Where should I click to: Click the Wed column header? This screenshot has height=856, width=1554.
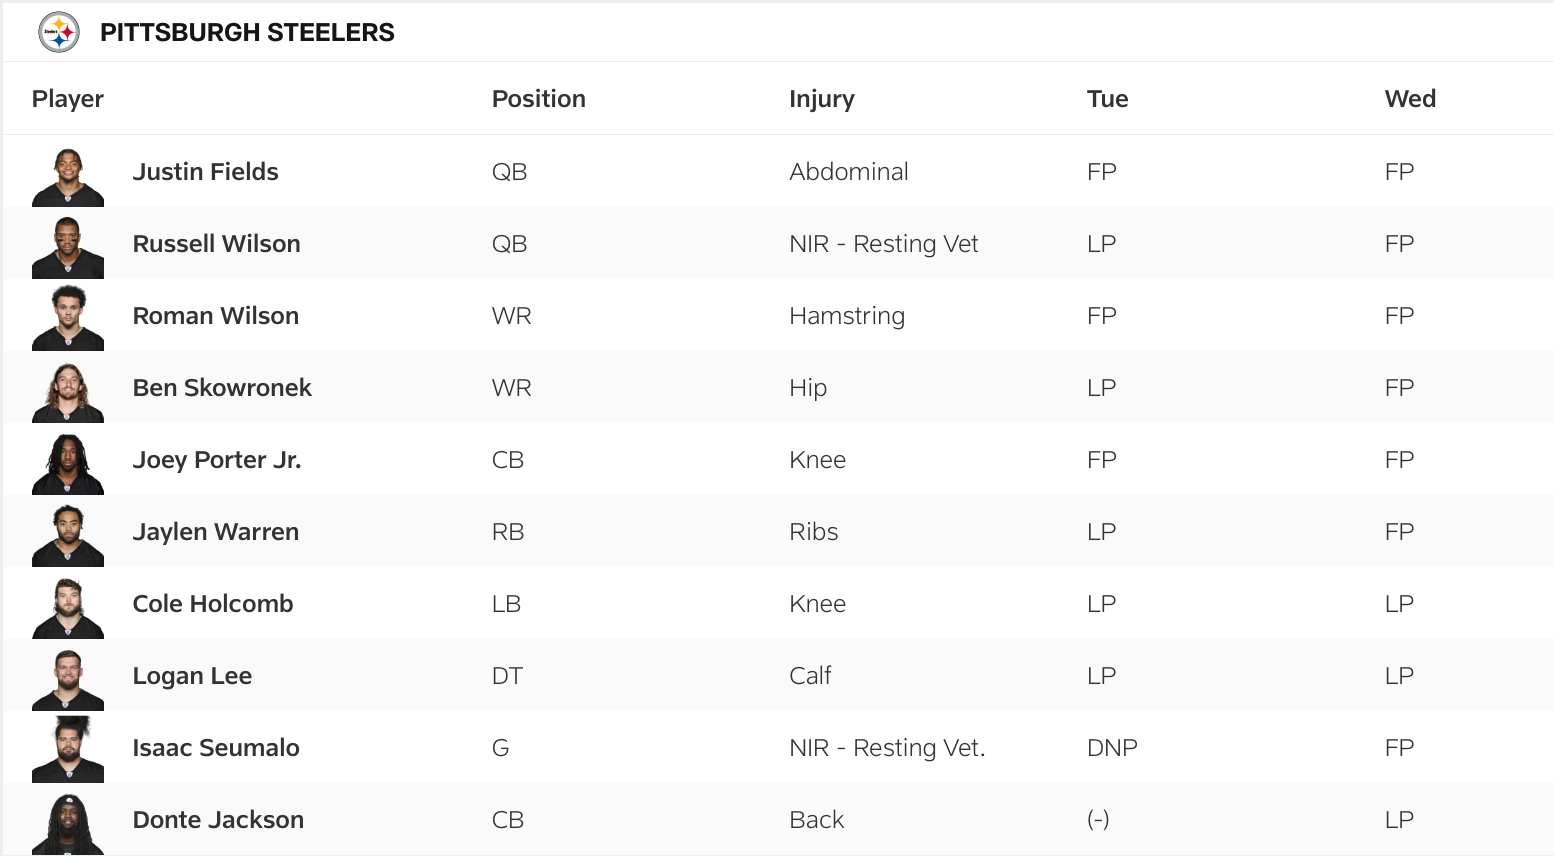1410,99
